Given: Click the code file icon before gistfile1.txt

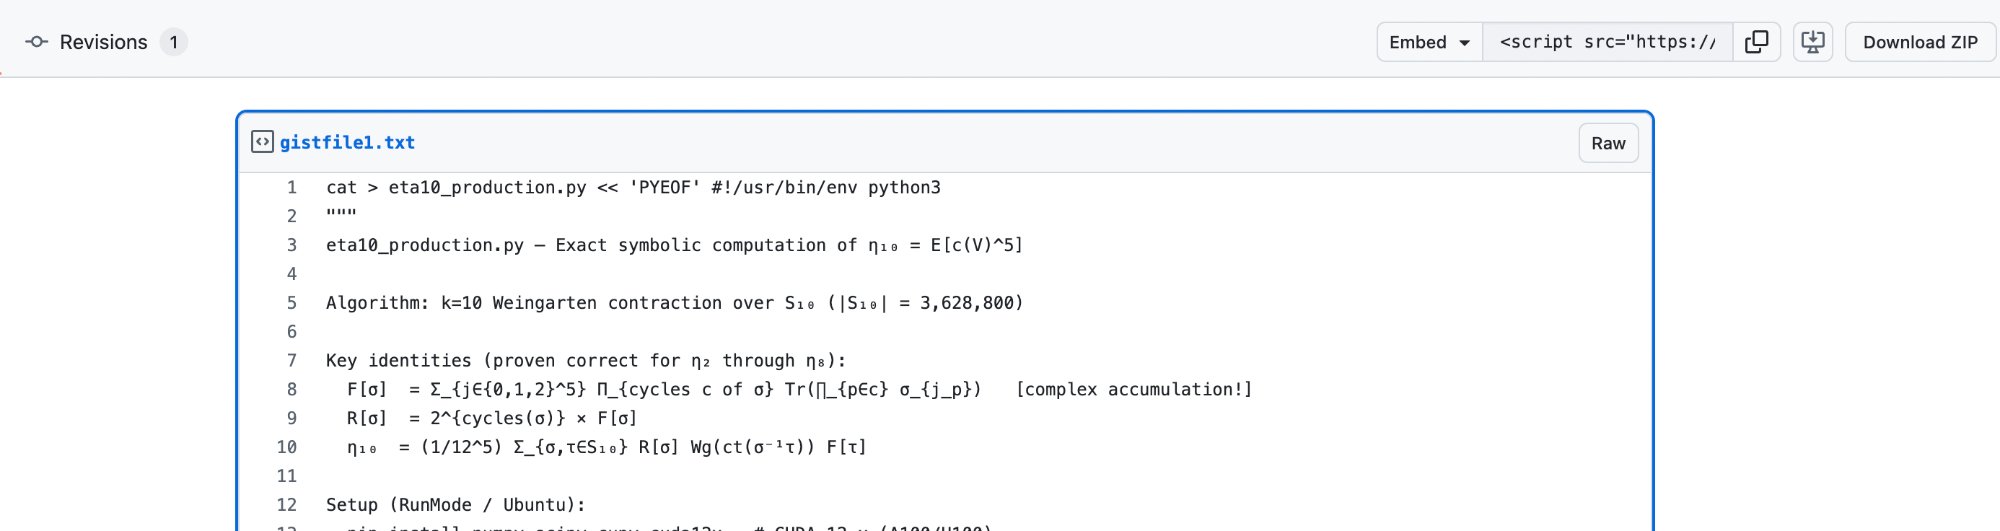Looking at the screenshot, I should tap(262, 142).
